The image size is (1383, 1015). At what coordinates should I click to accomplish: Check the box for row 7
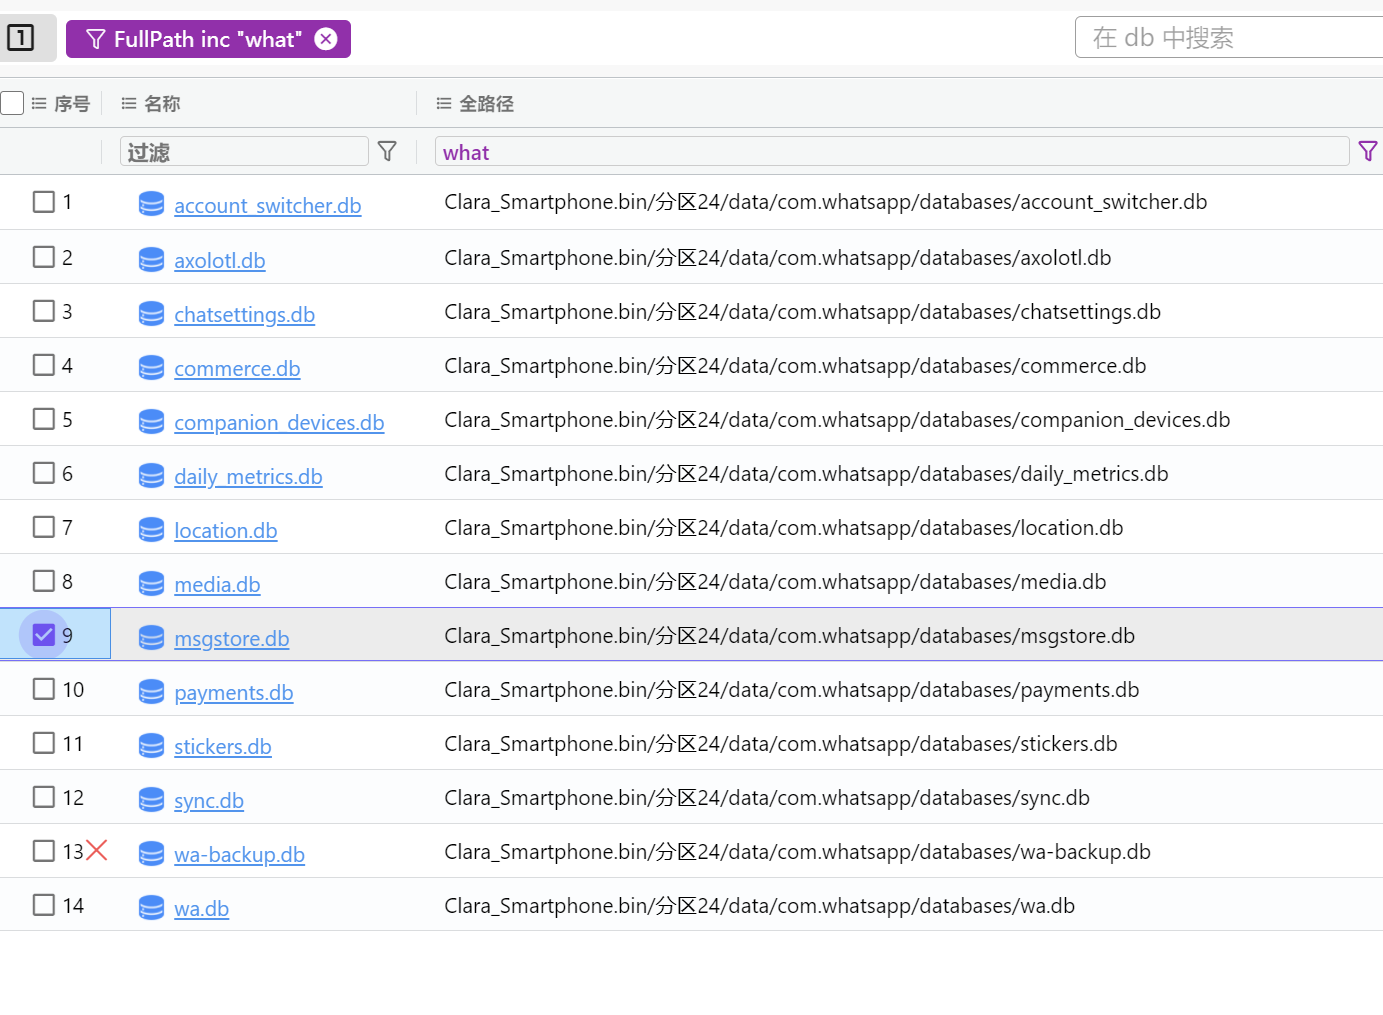click(x=44, y=527)
